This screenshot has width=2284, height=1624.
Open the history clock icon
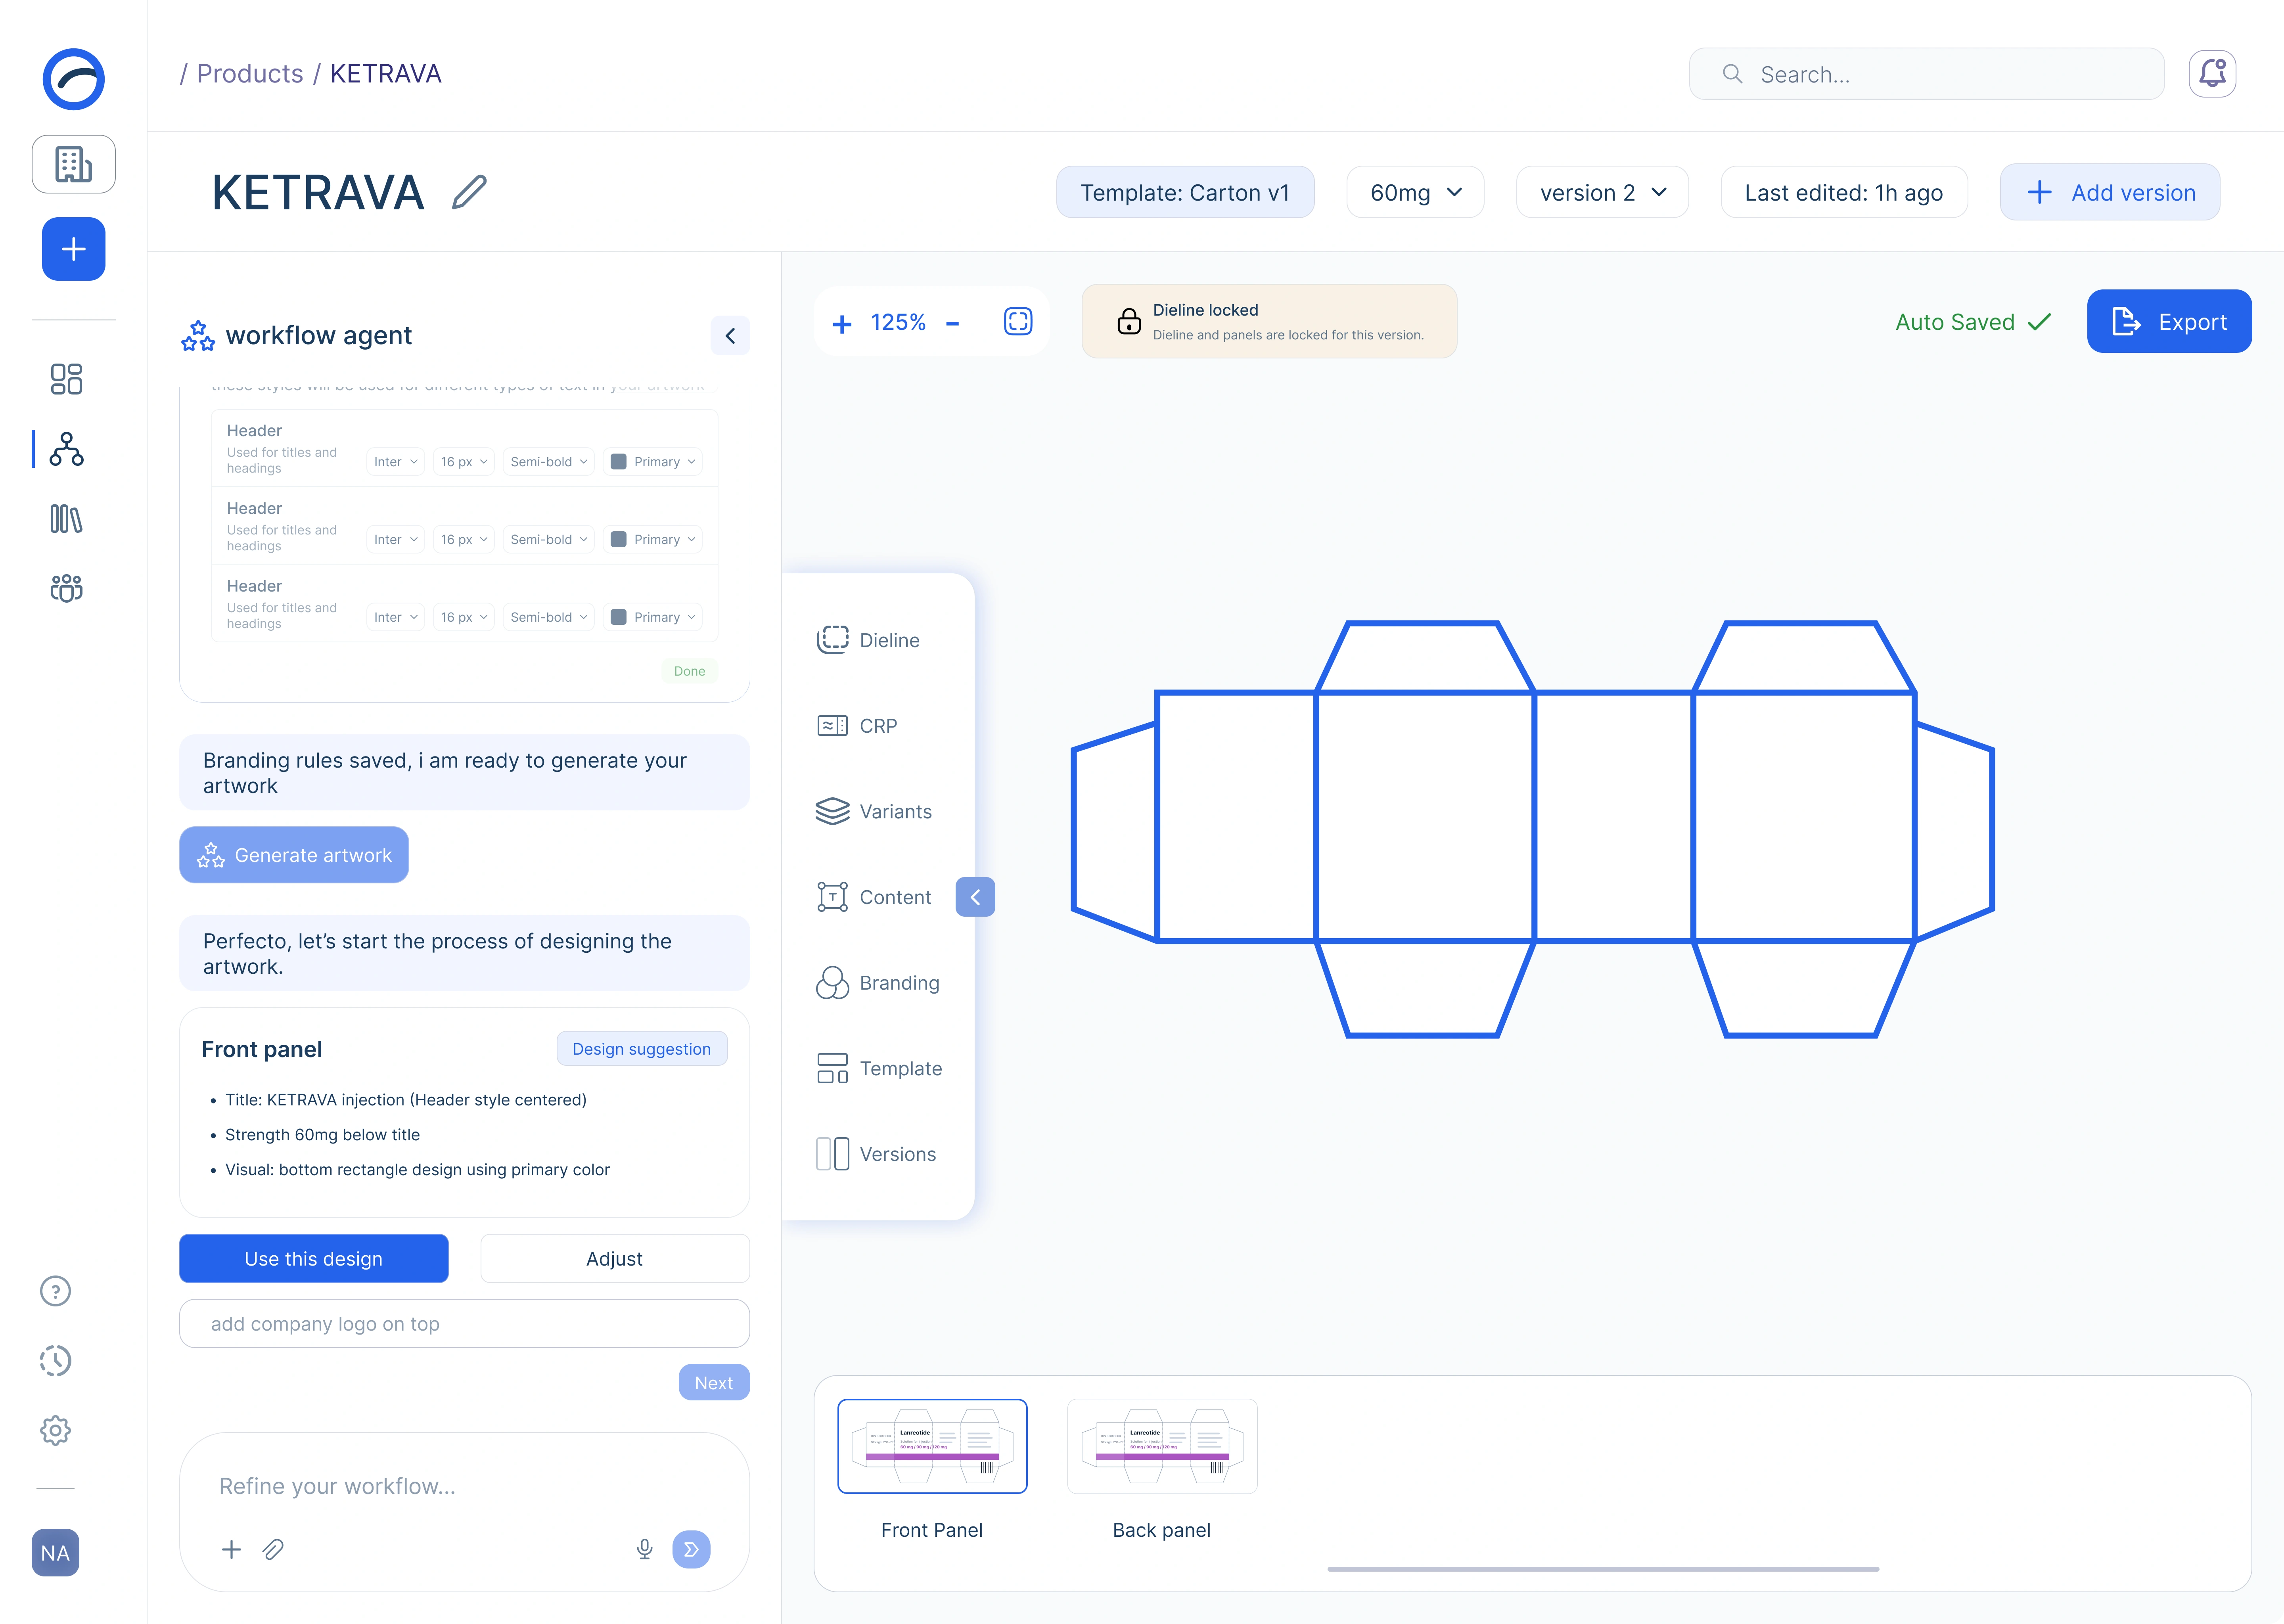pos(55,1361)
